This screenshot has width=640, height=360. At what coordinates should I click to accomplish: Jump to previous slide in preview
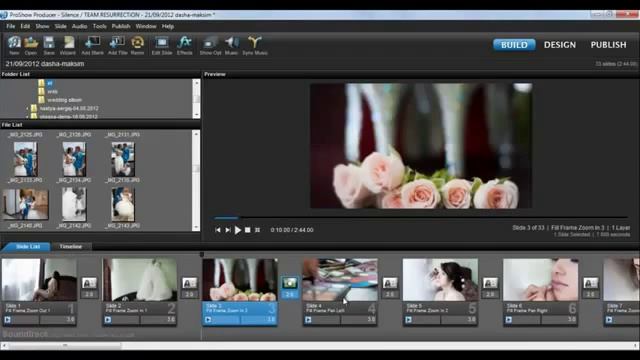tap(218, 230)
